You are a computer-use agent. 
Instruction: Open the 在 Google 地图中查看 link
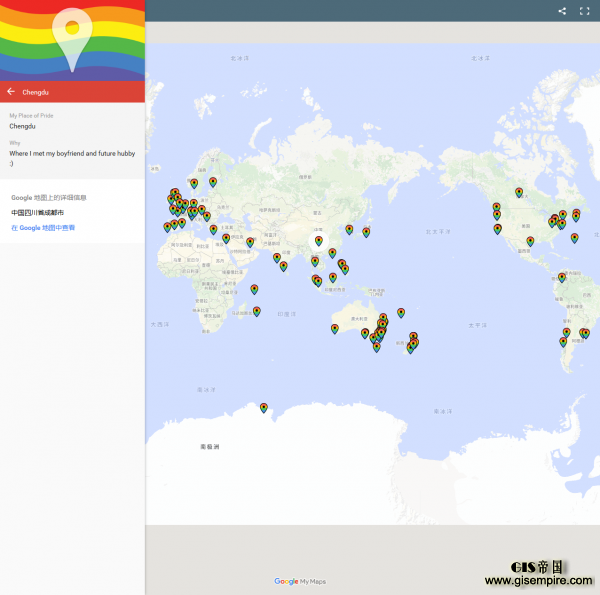click(43, 228)
